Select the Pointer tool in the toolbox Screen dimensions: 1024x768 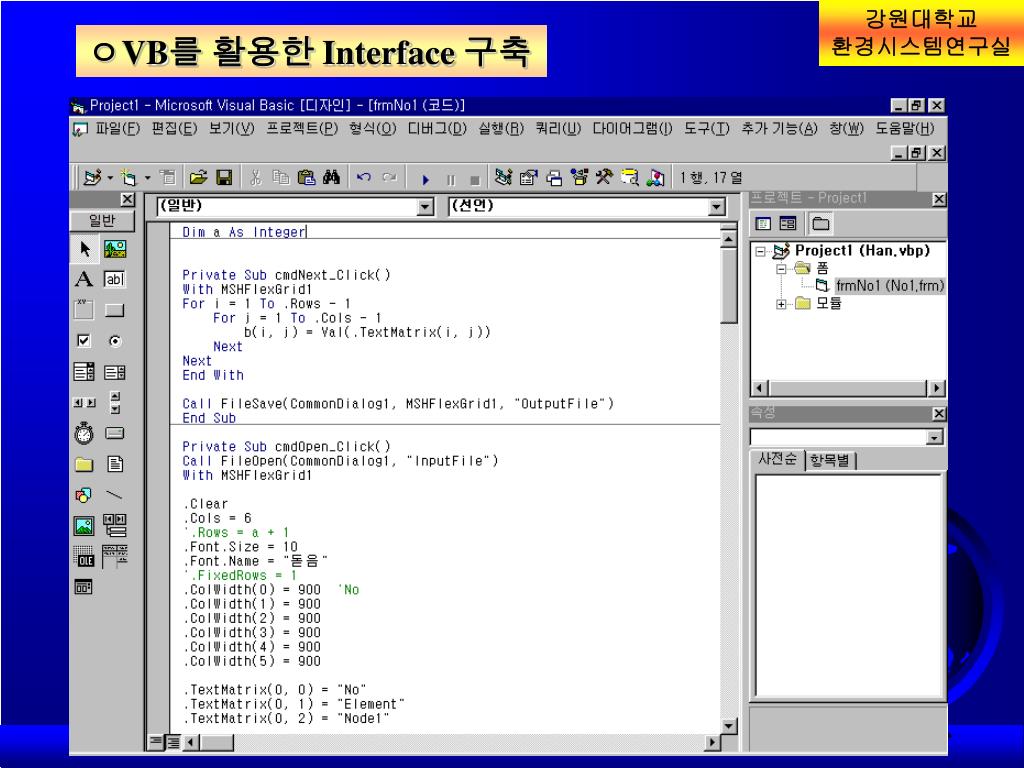85,249
